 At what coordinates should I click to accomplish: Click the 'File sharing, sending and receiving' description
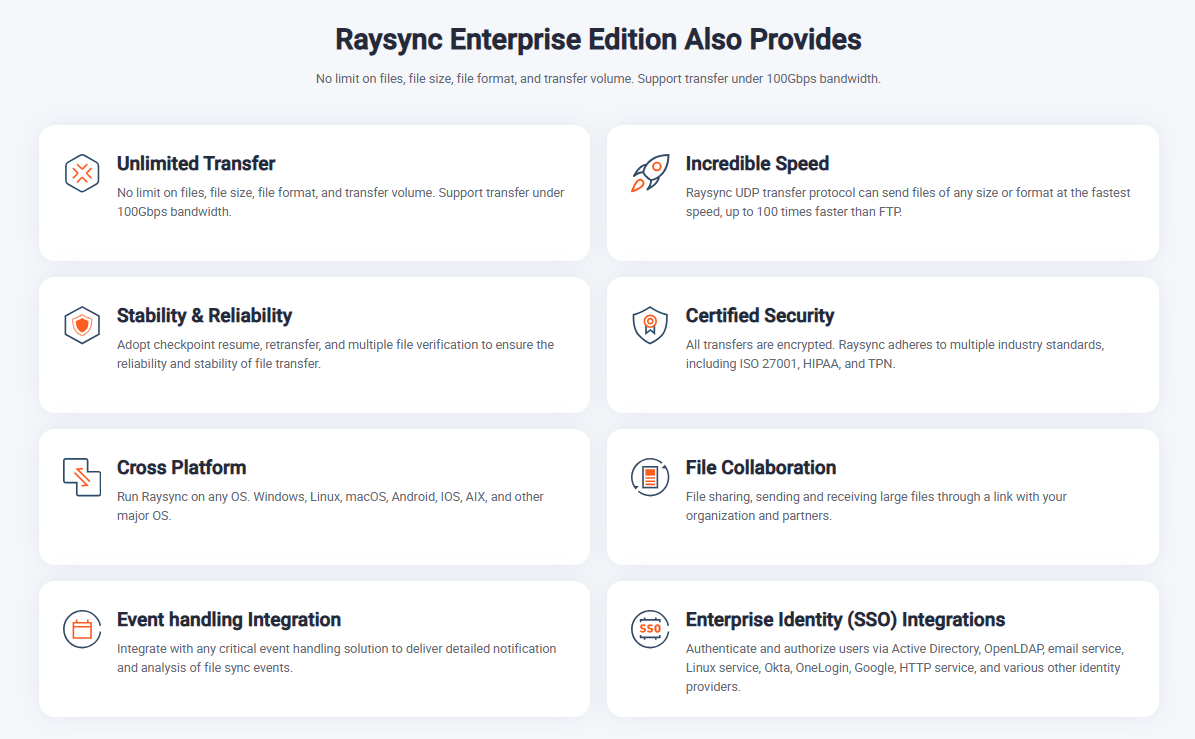pyautogui.click(x=876, y=506)
